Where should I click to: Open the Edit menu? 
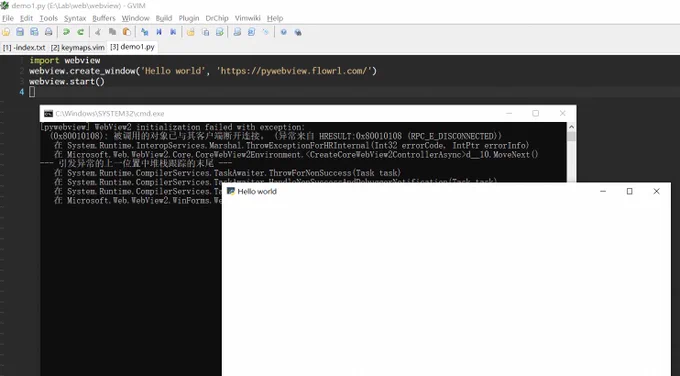click(26, 18)
